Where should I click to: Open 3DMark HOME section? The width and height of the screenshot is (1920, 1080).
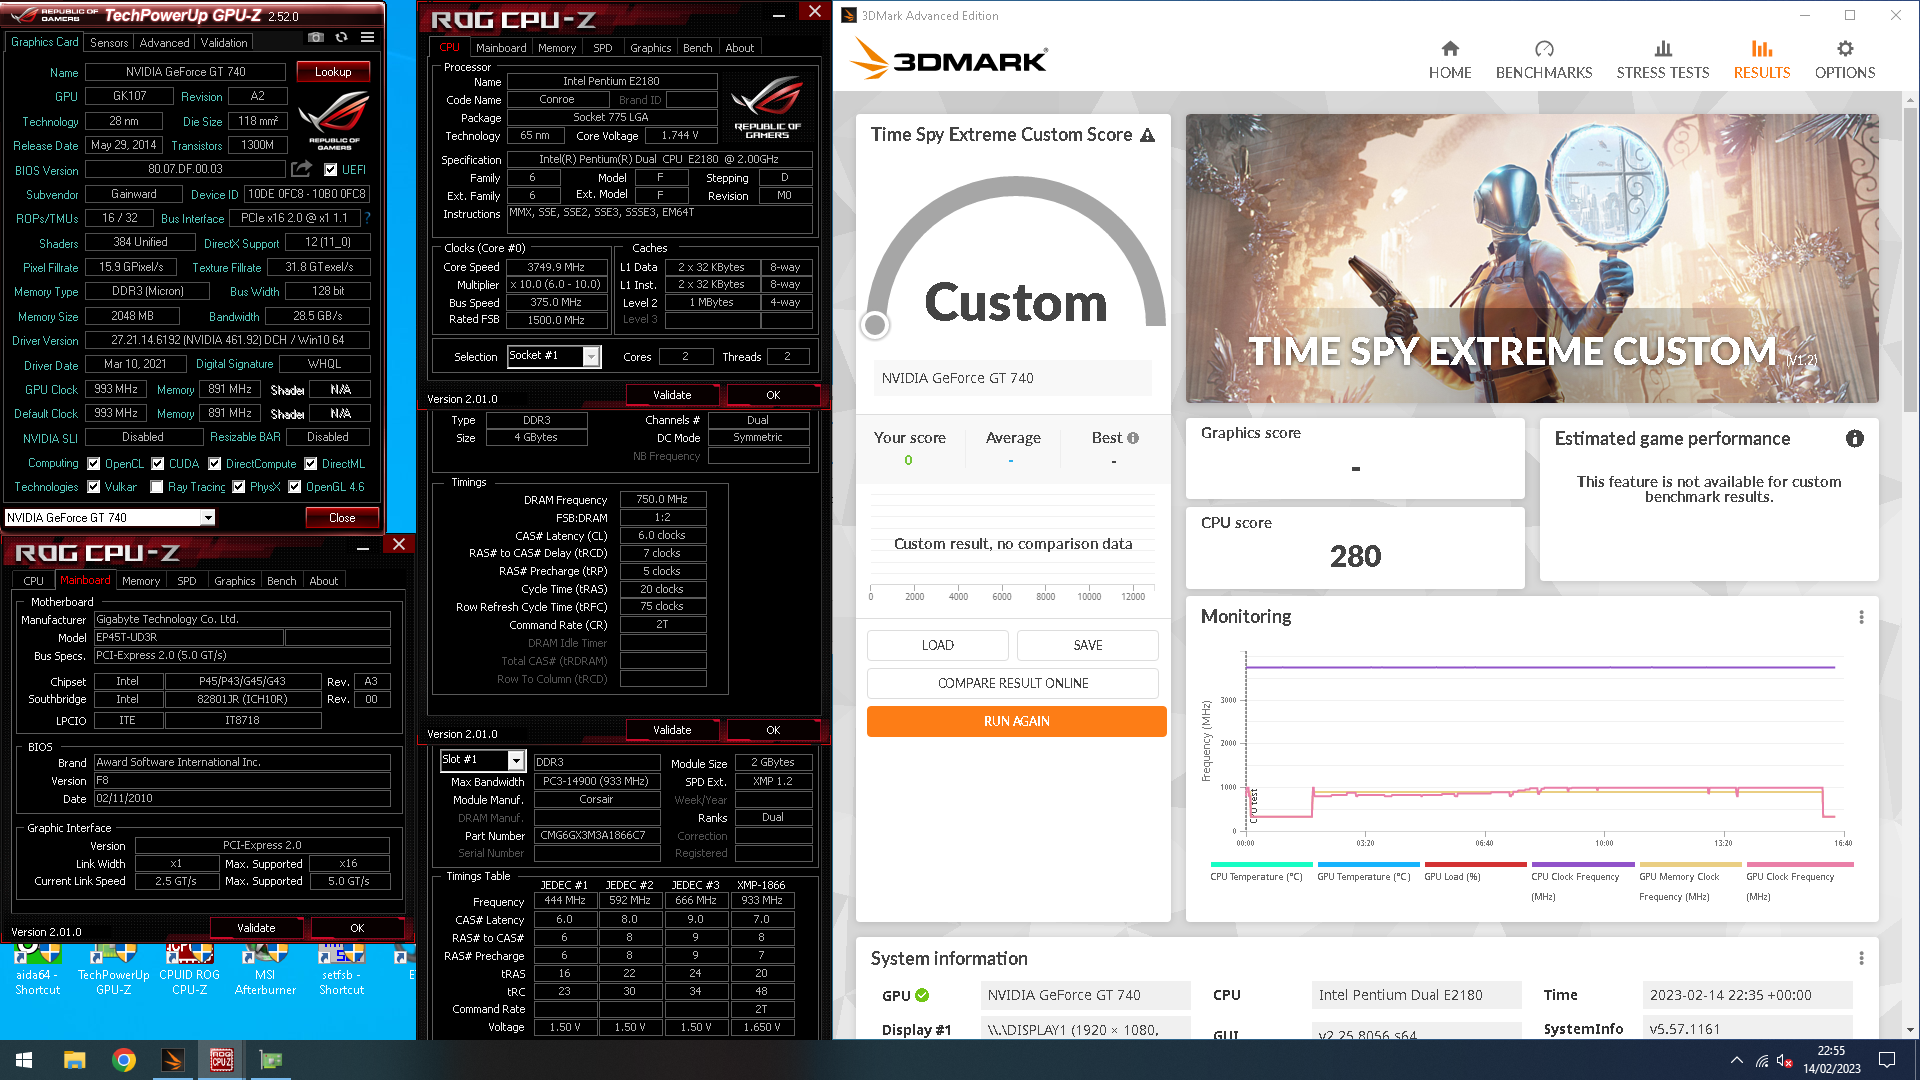click(x=1450, y=60)
